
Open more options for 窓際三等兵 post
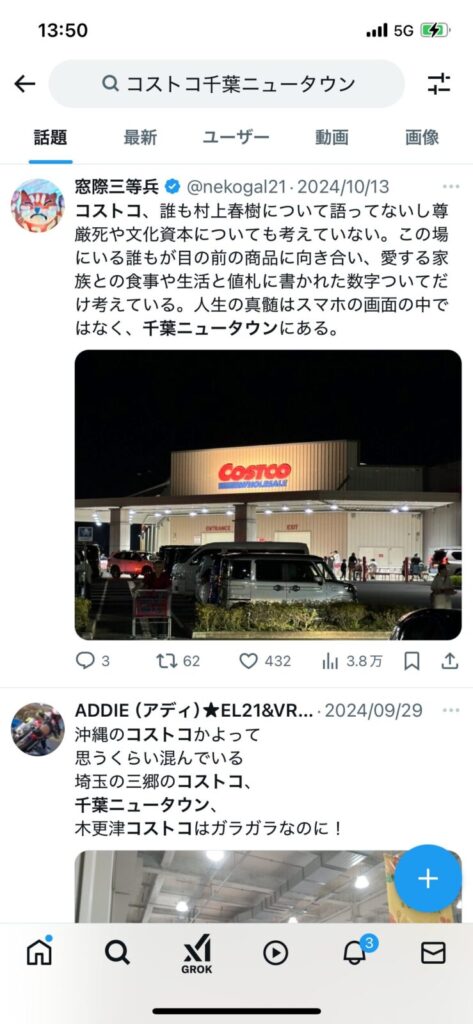[451, 187]
